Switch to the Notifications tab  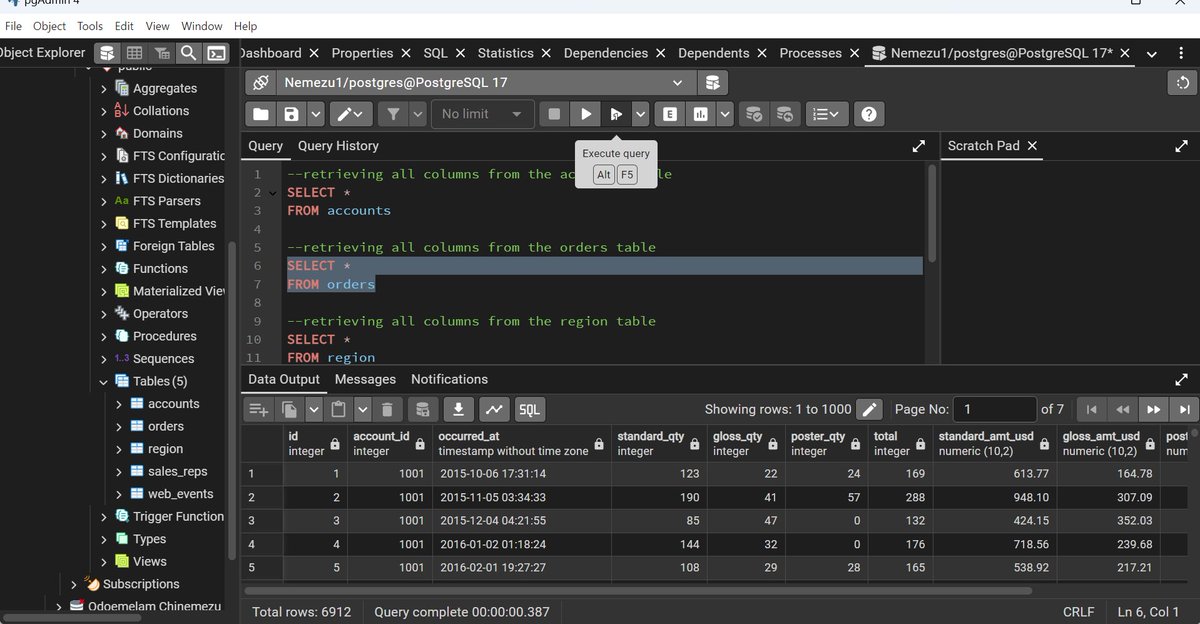pos(449,379)
